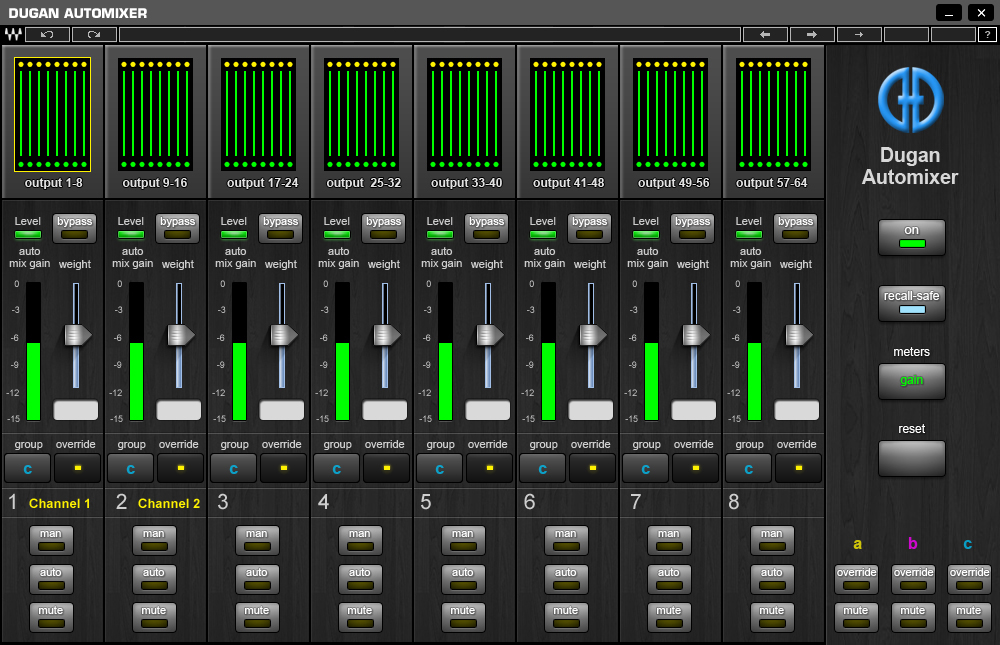Toggle override on channel 1
The image size is (1000, 645).
78,468
